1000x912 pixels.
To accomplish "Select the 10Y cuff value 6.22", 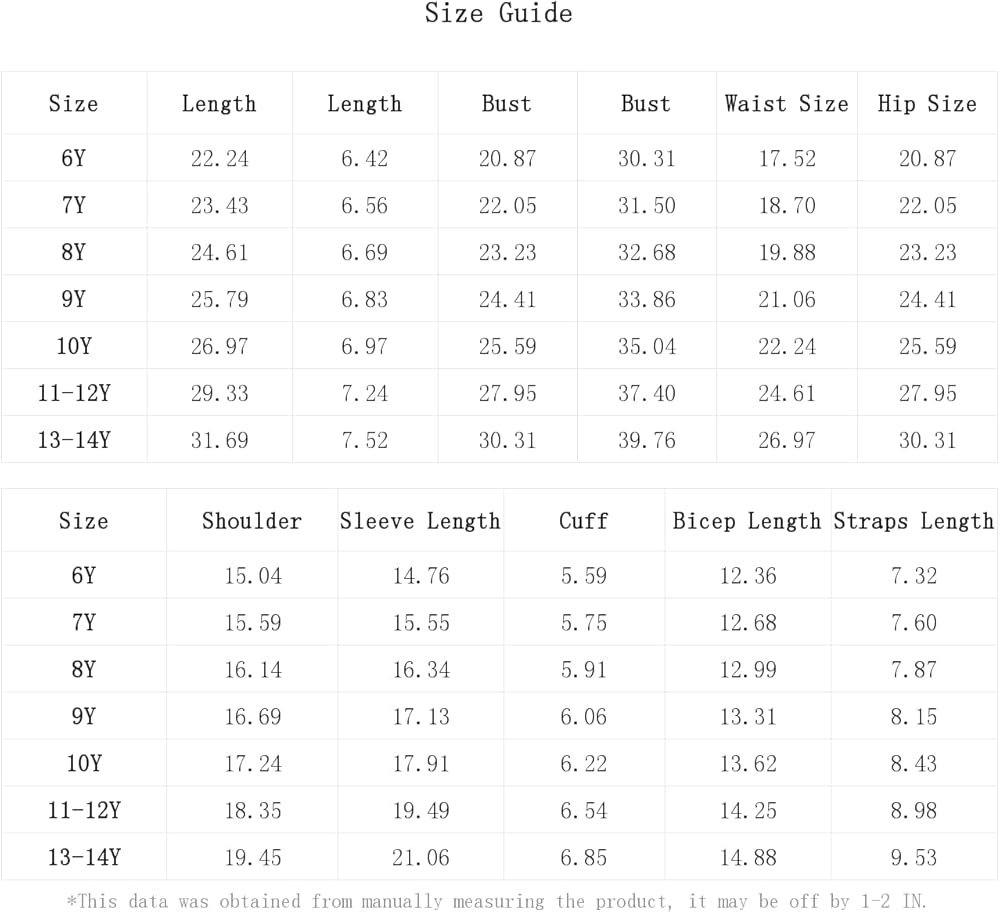I will pyautogui.click(x=583, y=764).
